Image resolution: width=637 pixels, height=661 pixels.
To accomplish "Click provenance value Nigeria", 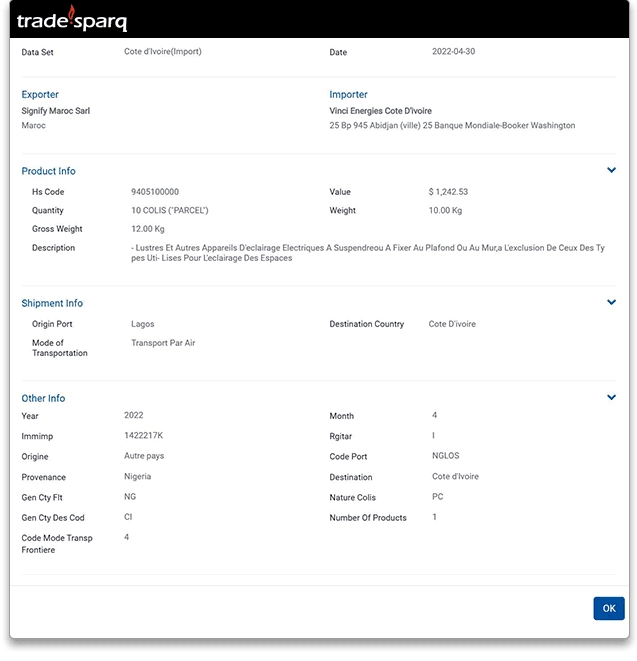I will pyautogui.click(x=137, y=476).
